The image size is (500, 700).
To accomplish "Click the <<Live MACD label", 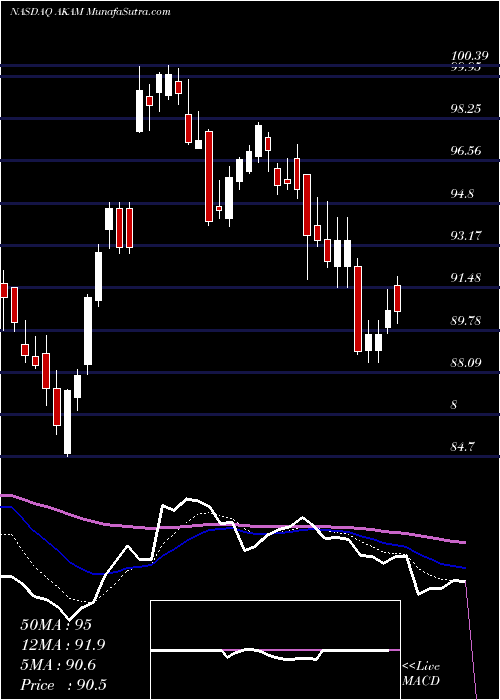I will tap(421, 673).
